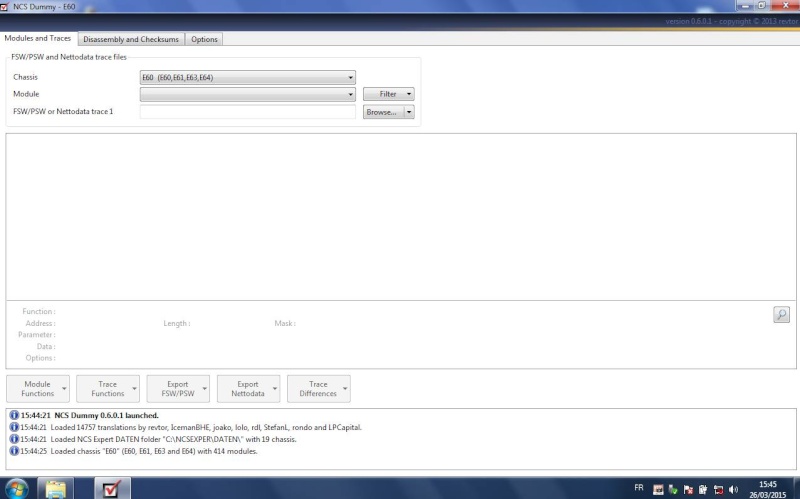This screenshot has width=800, height=499.
Task: Click the volume speaker tray icon
Action: (x=734, y=490)
